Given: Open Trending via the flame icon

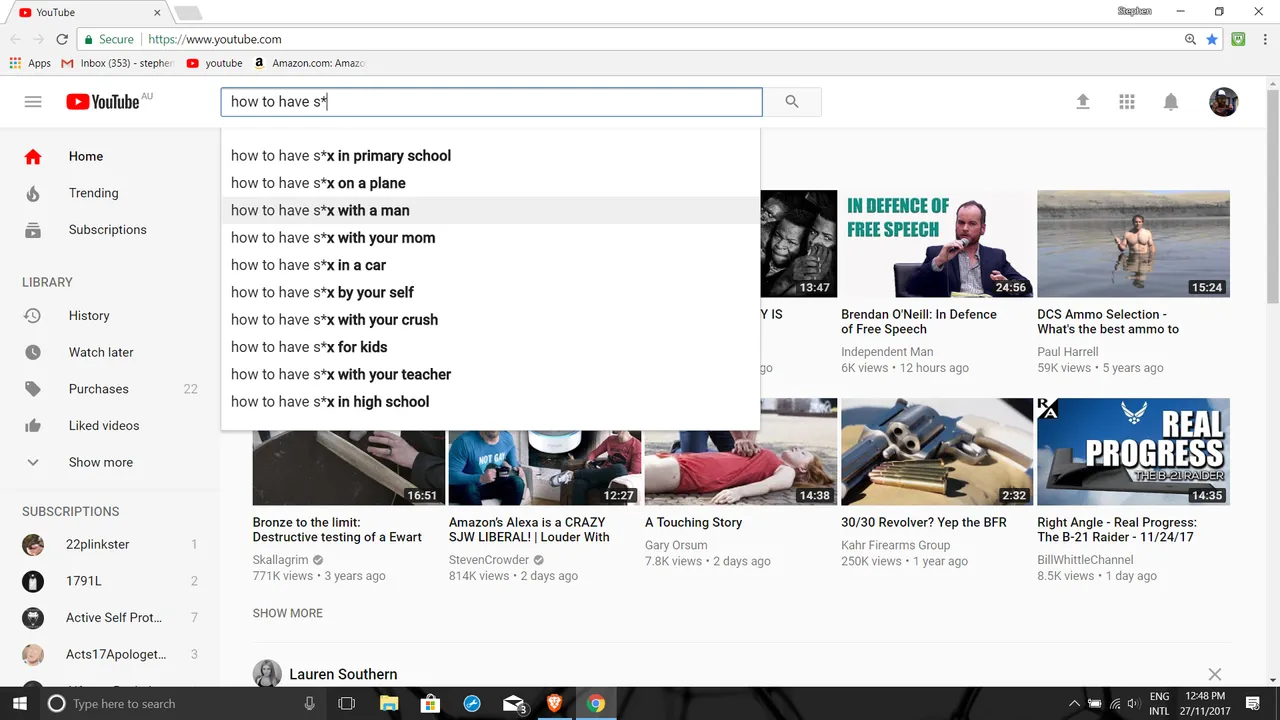Looking at the screenshot, I should point(33,193).
